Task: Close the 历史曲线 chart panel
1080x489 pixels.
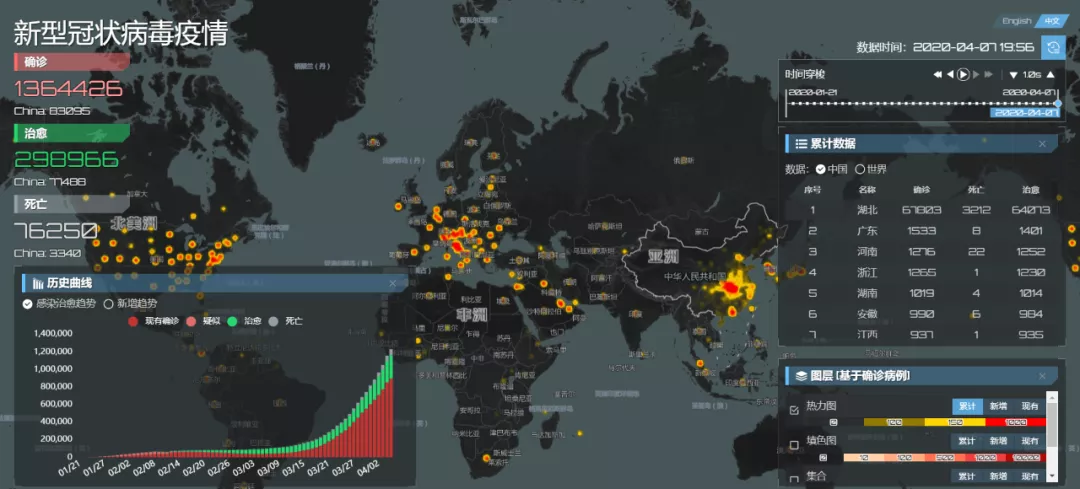Action: point(392,284)
